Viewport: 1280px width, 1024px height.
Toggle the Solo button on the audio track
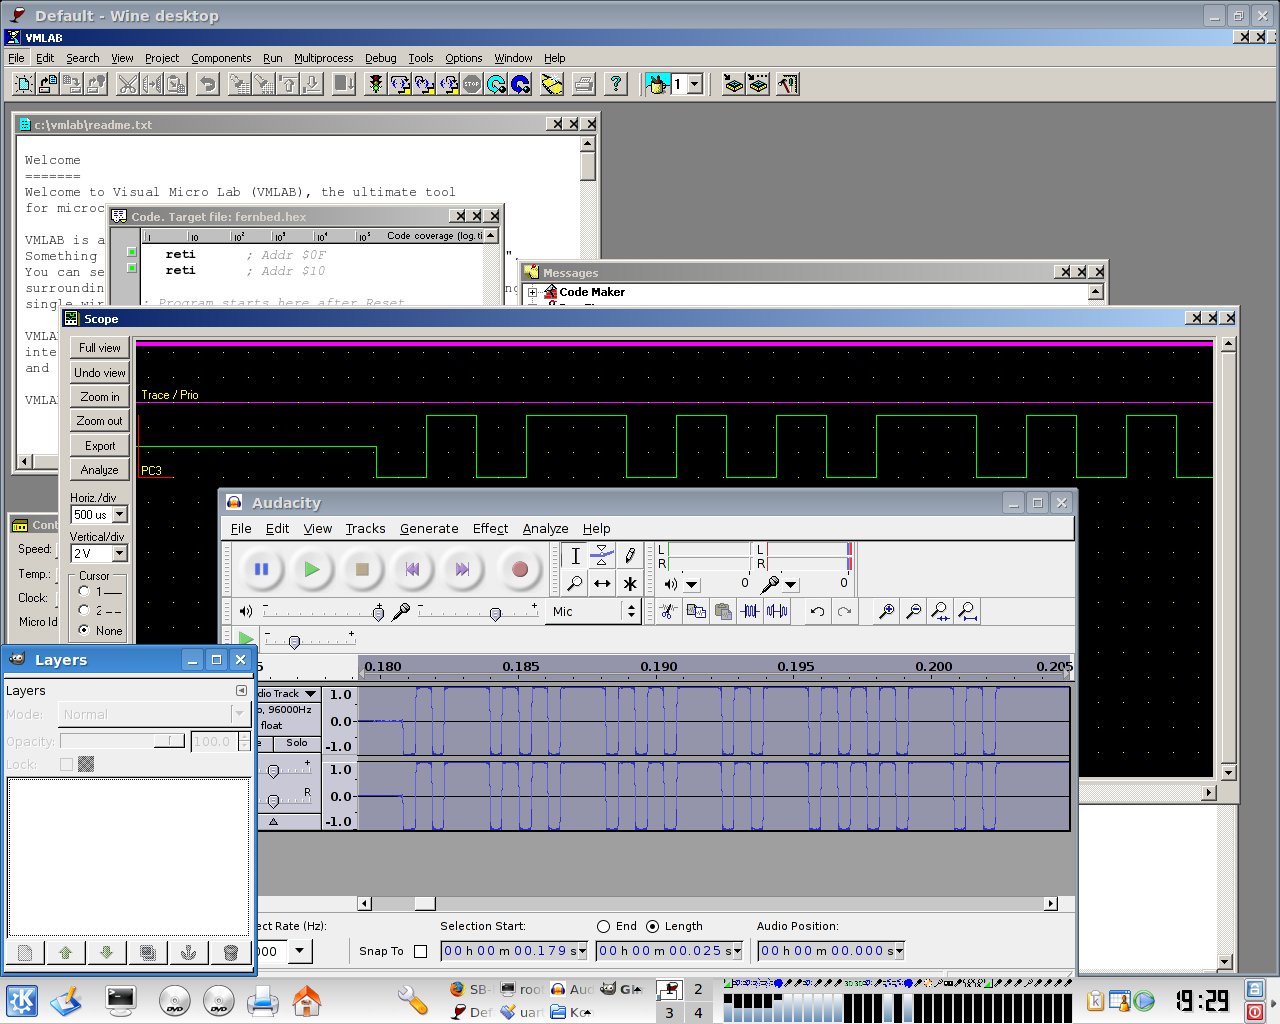coord(297,743)
